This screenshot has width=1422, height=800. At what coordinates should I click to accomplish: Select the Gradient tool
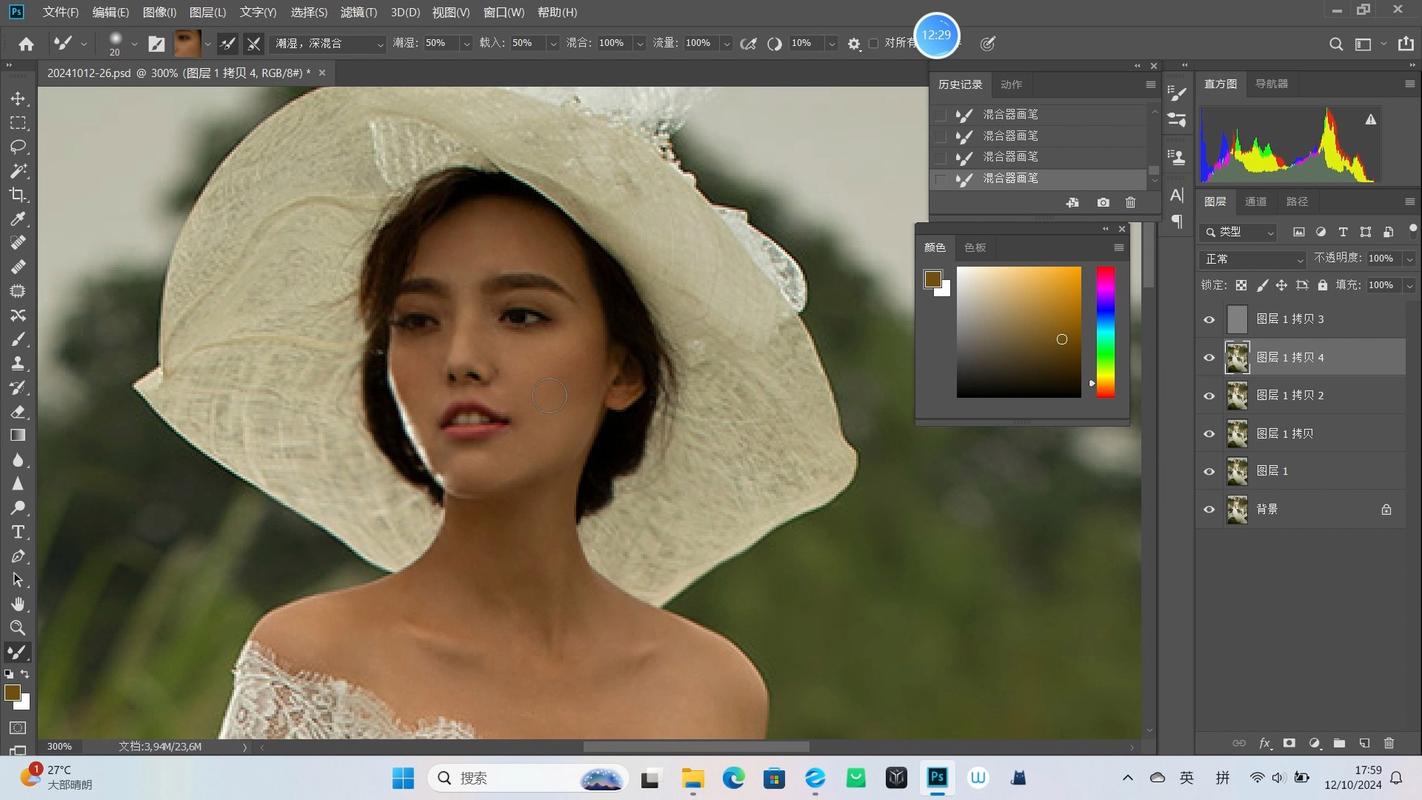(18, 436)
